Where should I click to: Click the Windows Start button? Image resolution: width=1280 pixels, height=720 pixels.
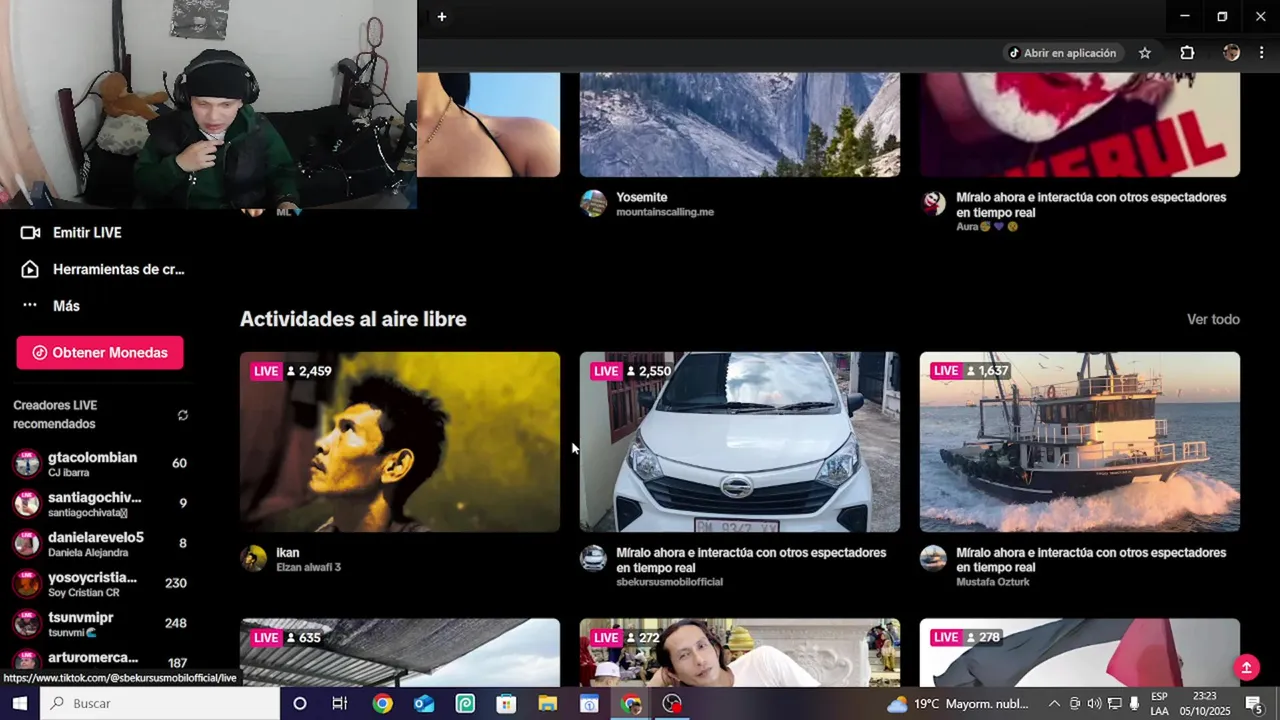pyautogui.click(x=19, y=704)
